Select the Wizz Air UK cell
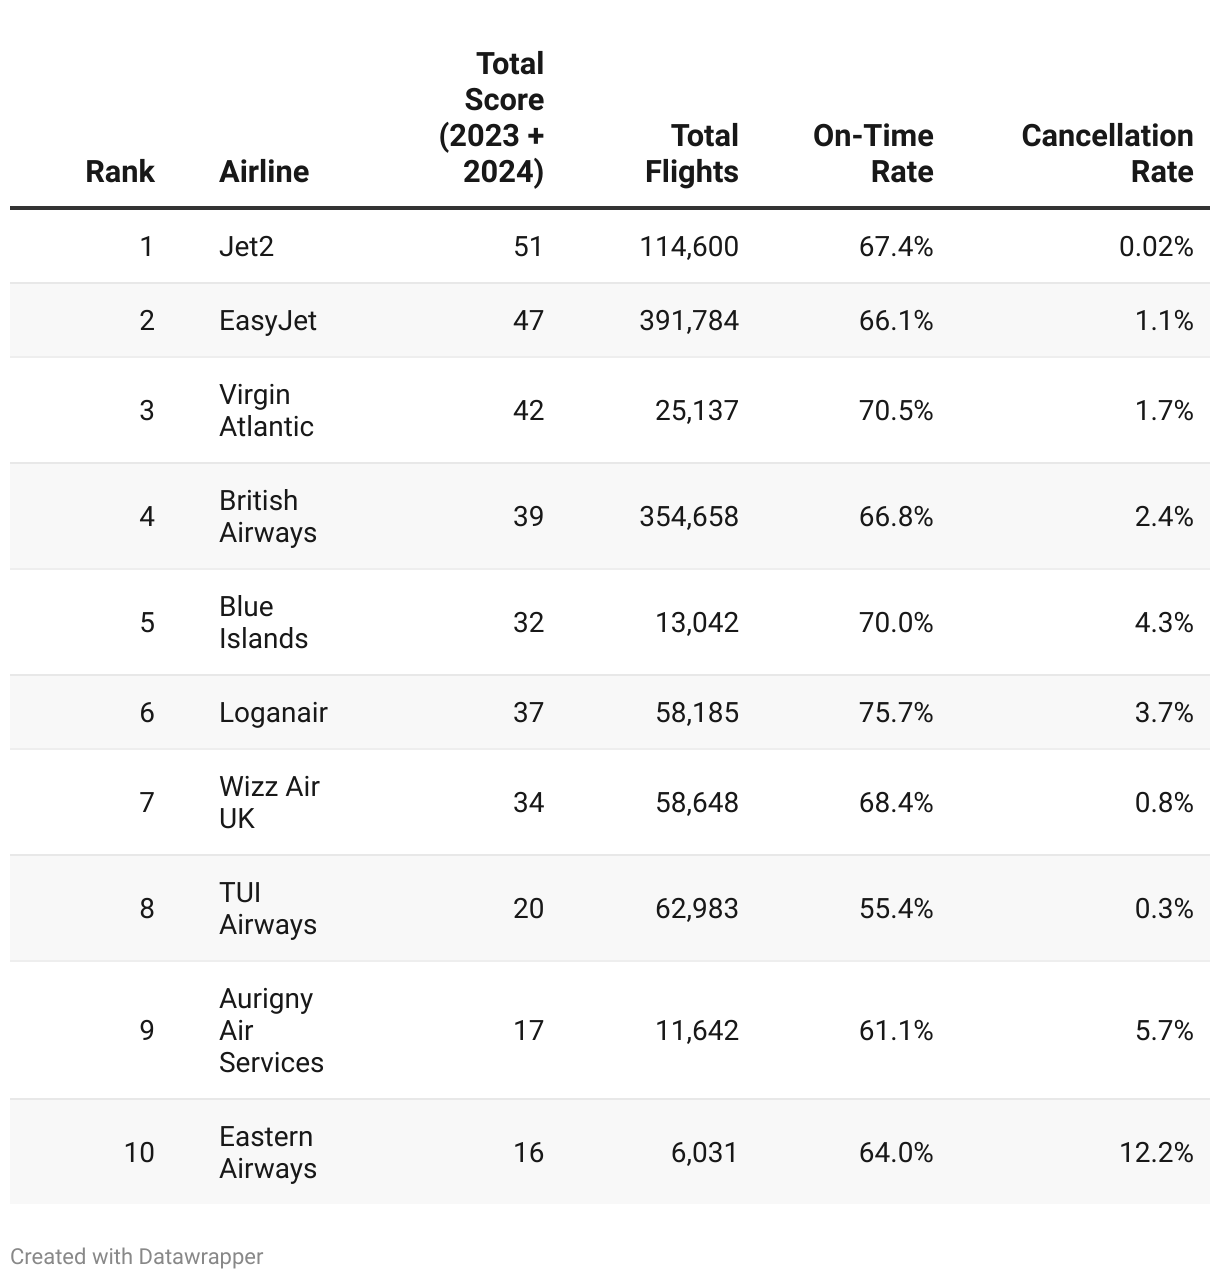The width and height of the screenshot is (1220, 1280). [268, 802]
